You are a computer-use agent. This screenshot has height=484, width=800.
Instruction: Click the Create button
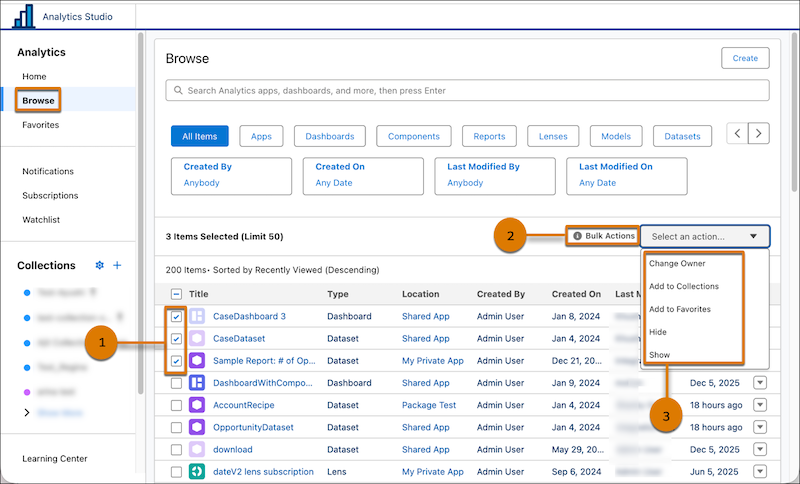coord(745,58)
